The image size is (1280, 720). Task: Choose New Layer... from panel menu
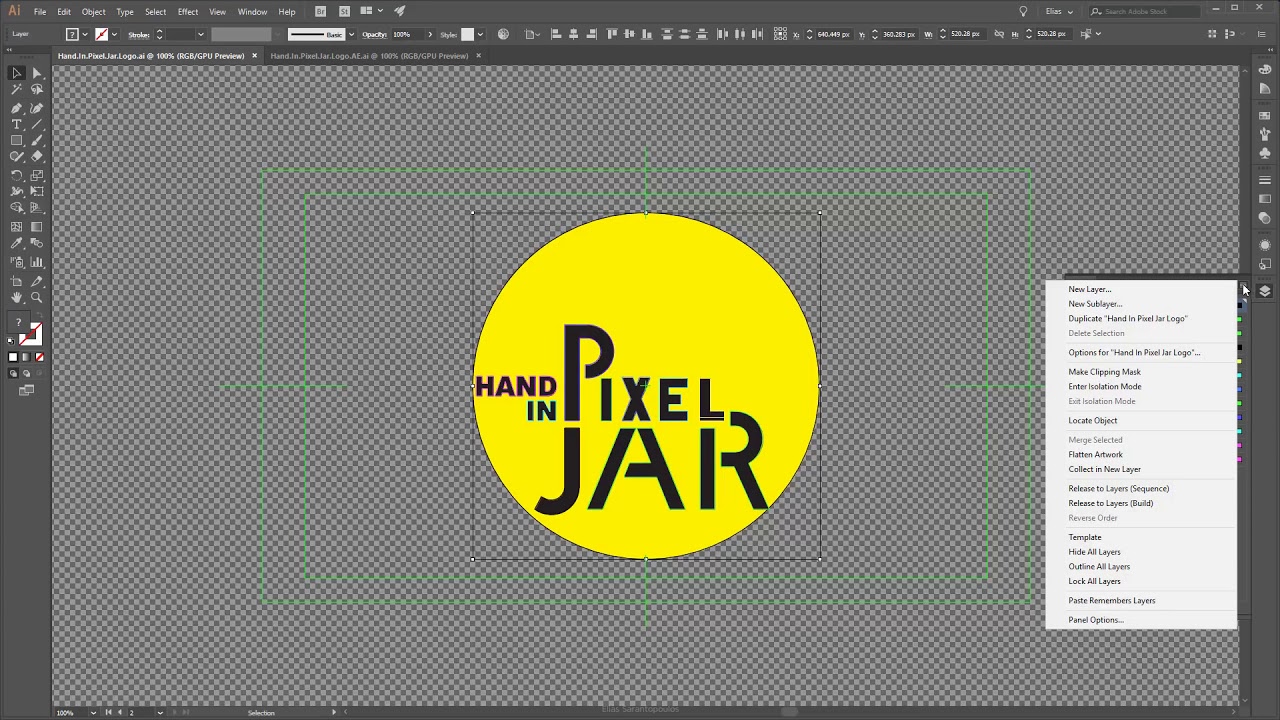coord(1089,289)
